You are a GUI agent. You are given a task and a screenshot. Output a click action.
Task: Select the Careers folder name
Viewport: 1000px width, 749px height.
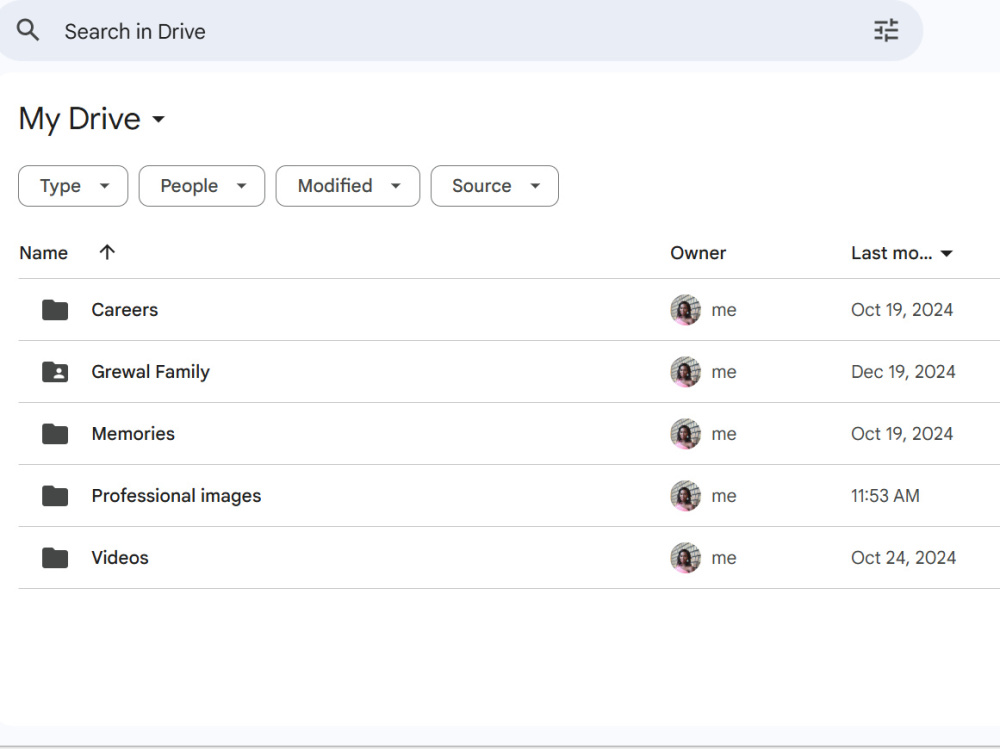click(x=124, y=309)
